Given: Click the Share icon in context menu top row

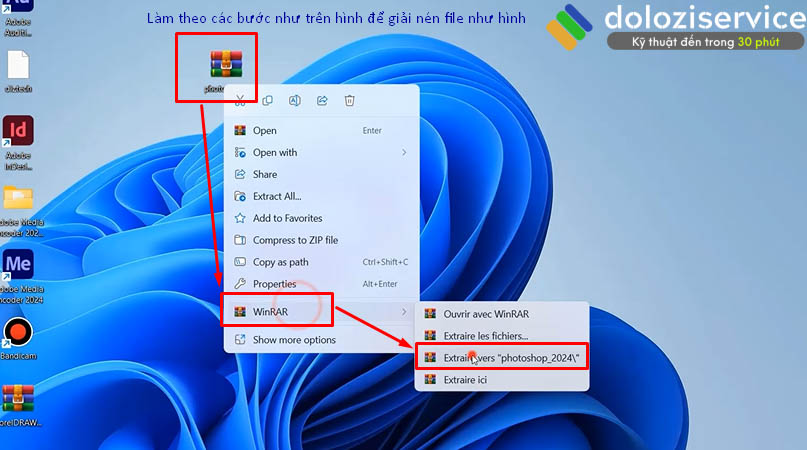Looking at the screenshot, I should [x=322, y=100].
